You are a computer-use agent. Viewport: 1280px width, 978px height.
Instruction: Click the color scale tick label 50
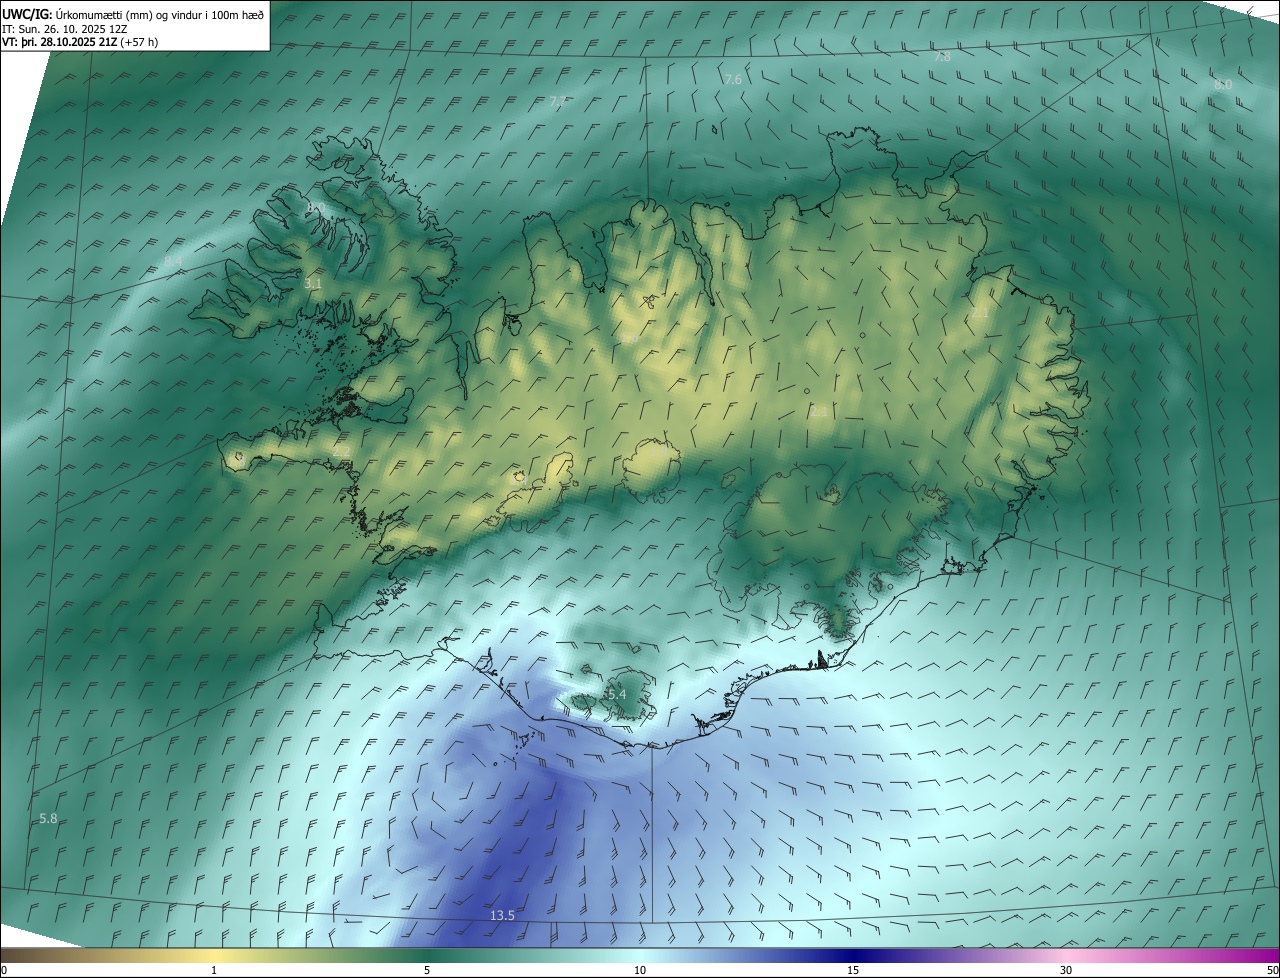tap(1273, 970)
